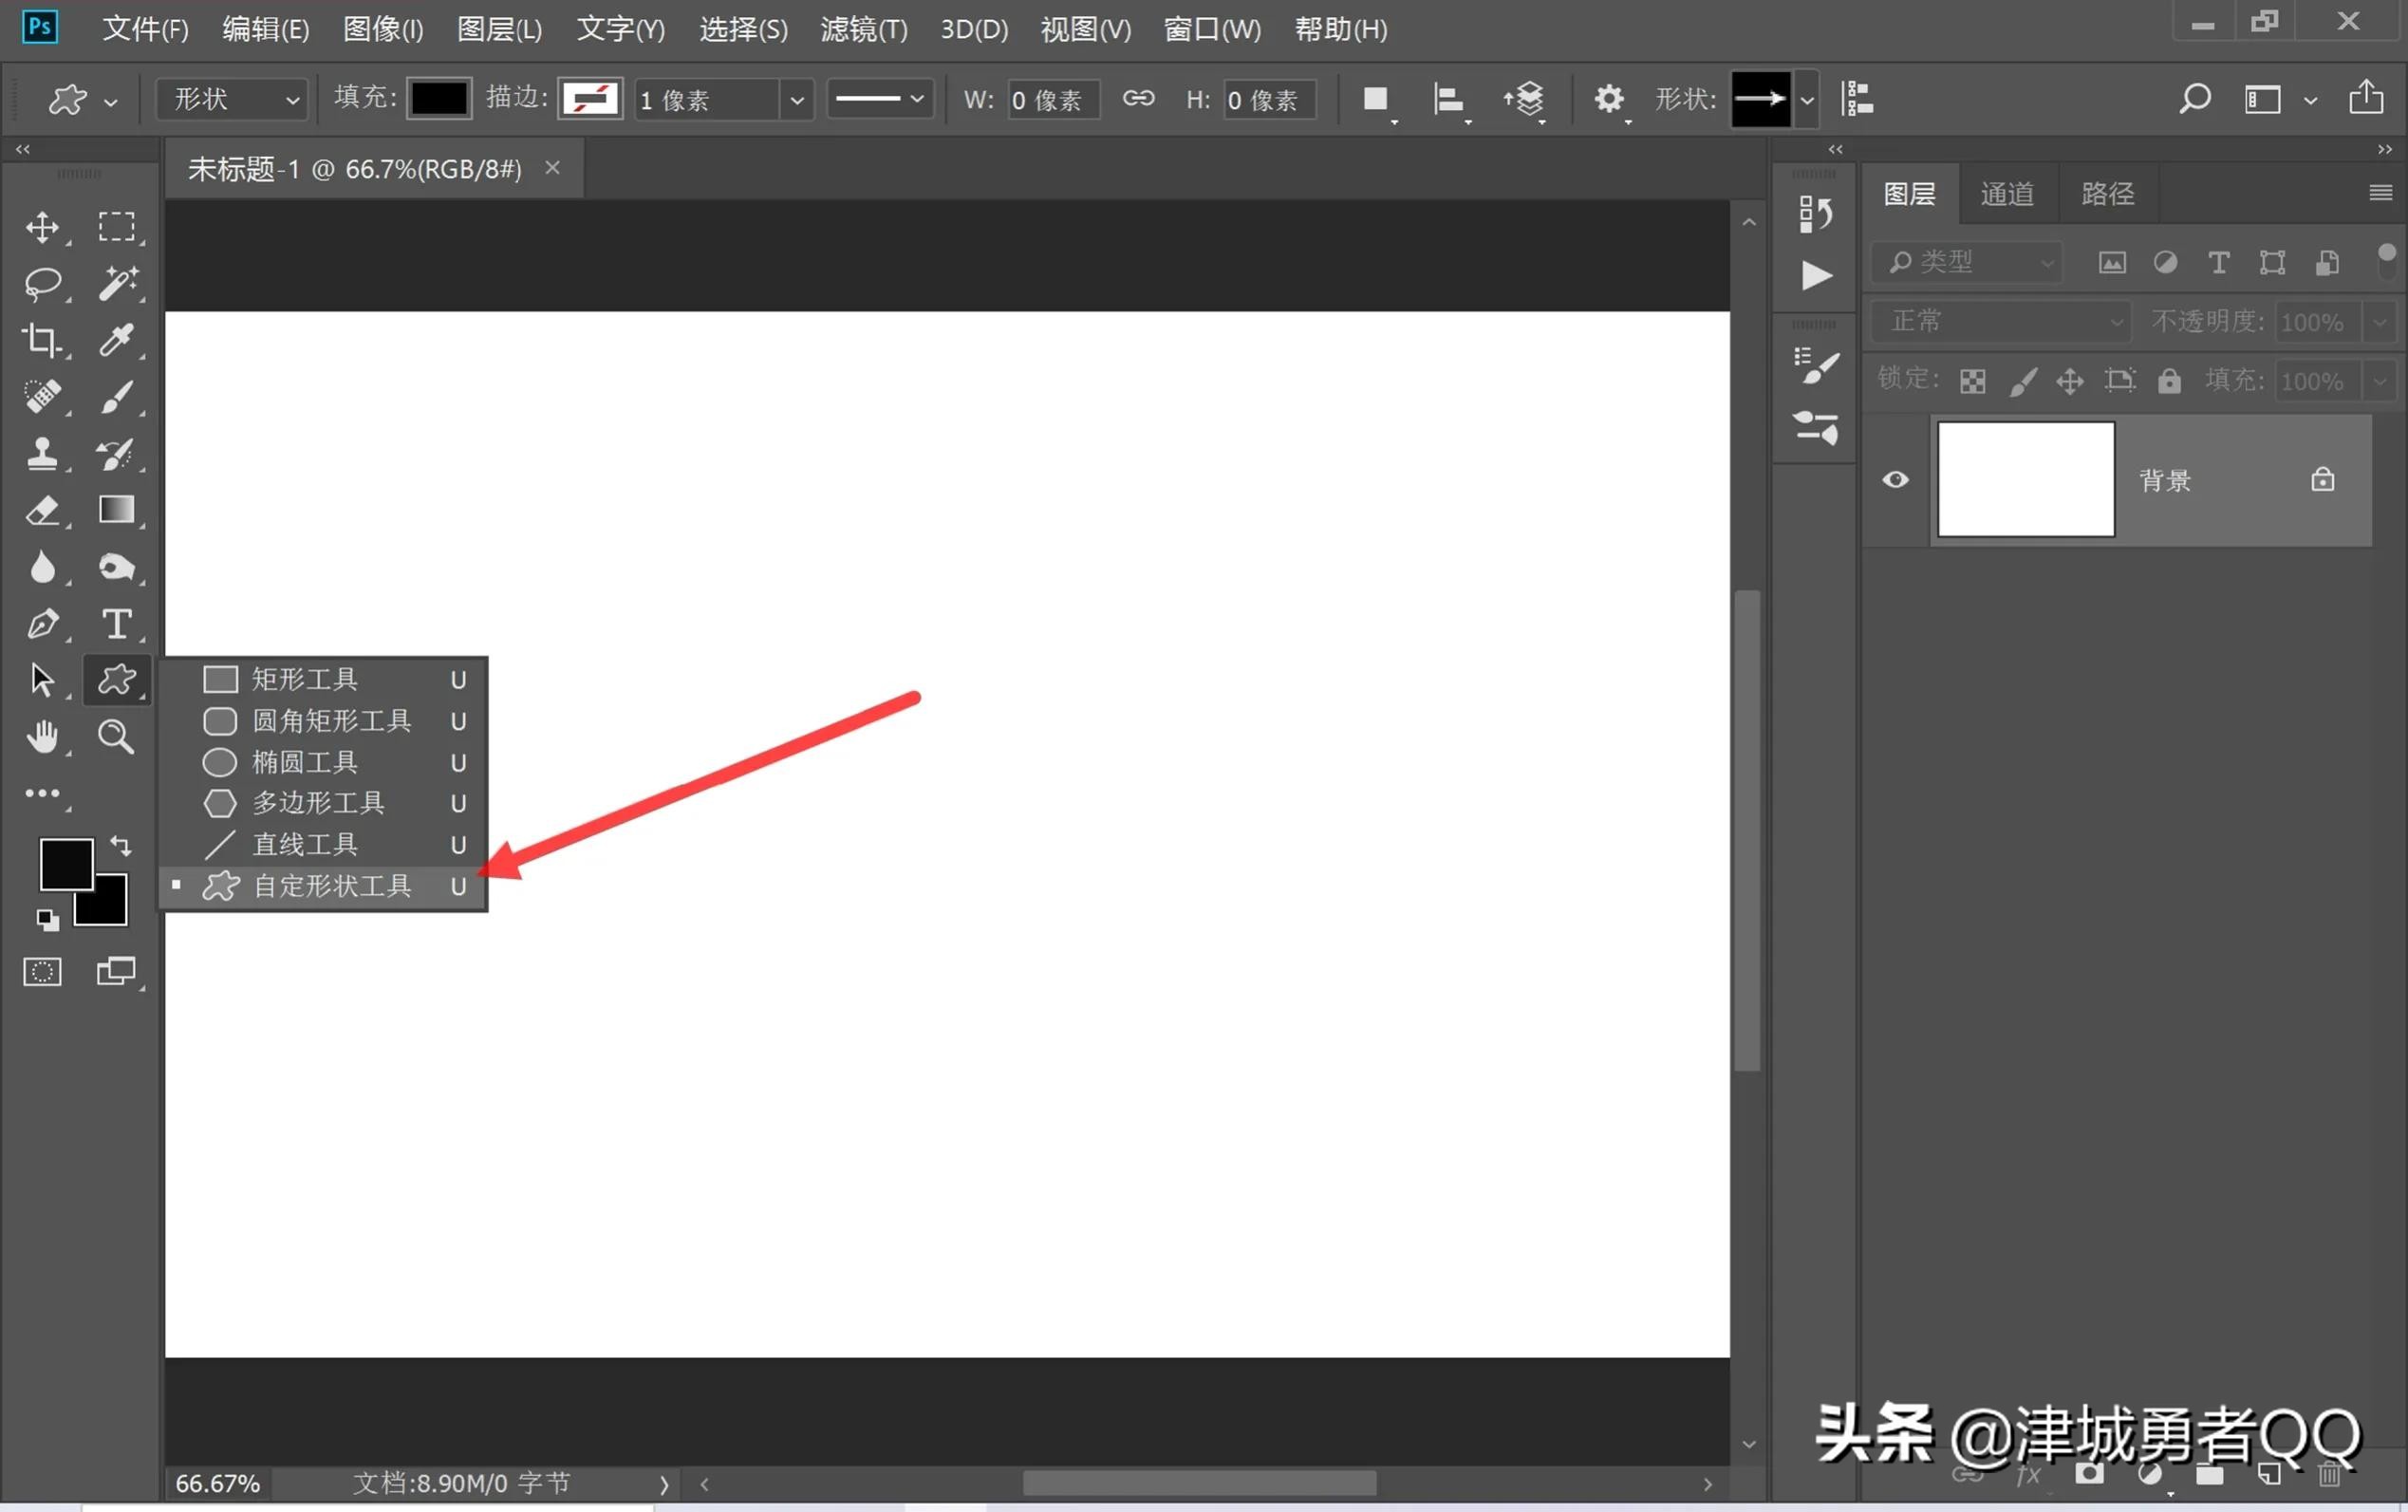Open the custom shape picker dropdown
Viewport: 2408px width, 1512px height.
click(1806, 99)
